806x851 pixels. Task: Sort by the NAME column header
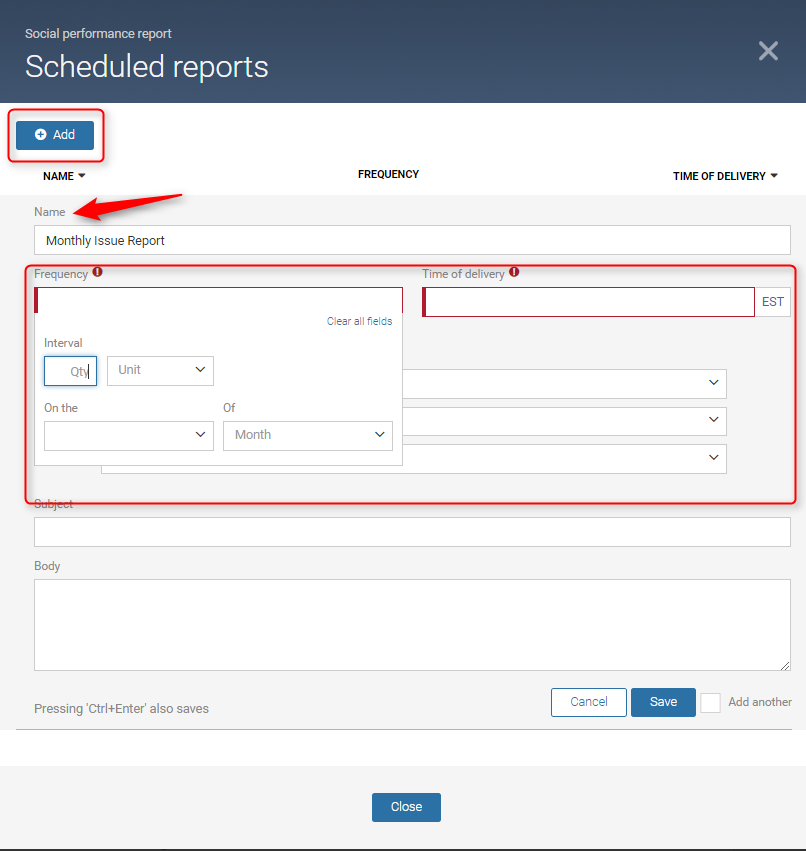64,176
